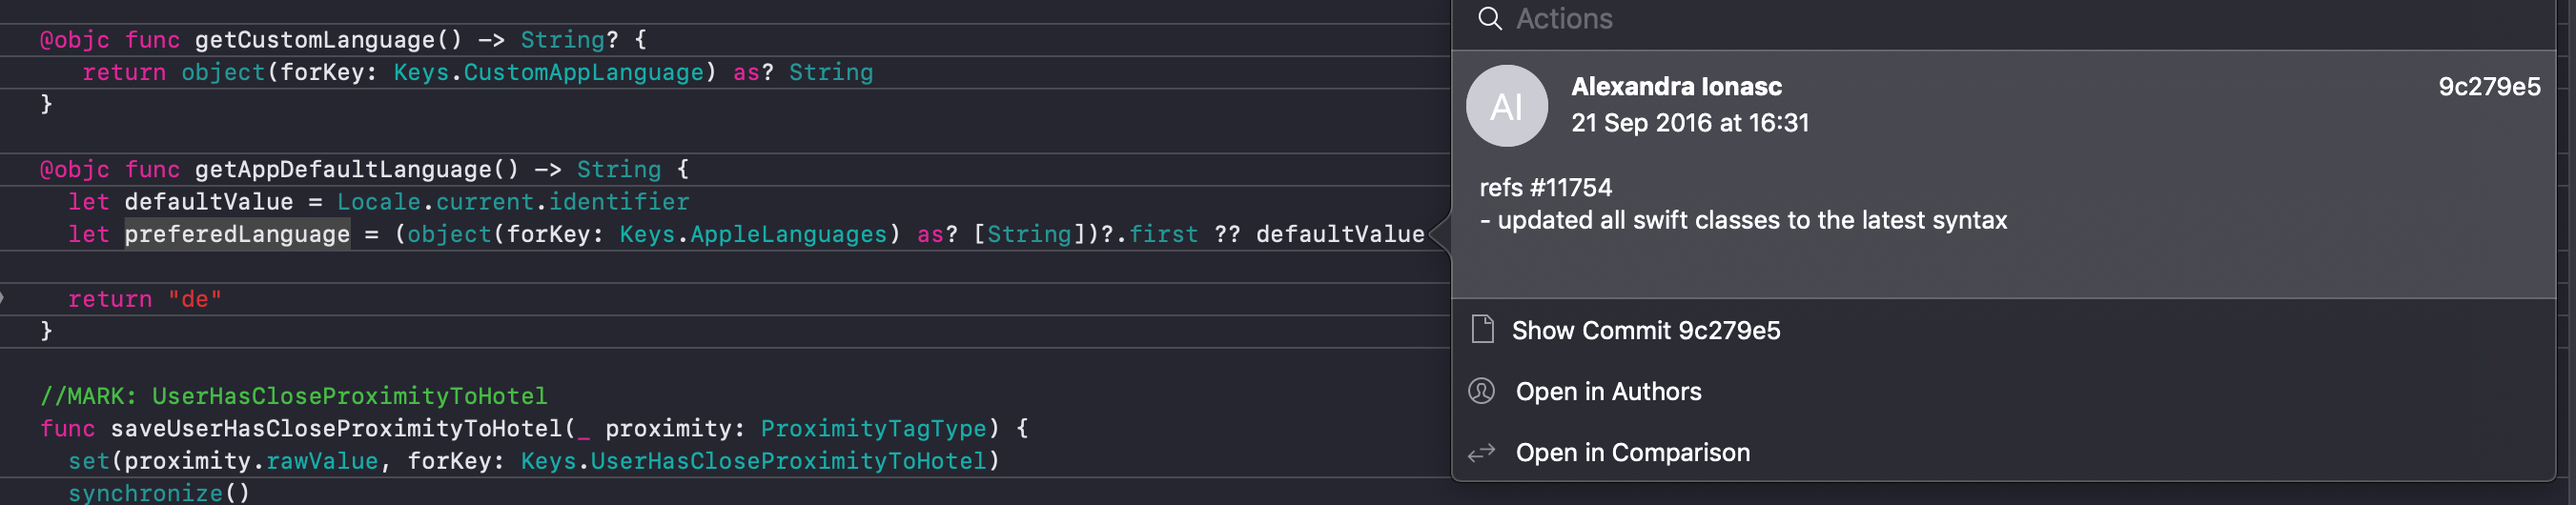This screenshot has width=2576, height=505.
Task: Click the MARK UserHasCloseProximityToHotel comment
Action: click(x=293, y=396)
